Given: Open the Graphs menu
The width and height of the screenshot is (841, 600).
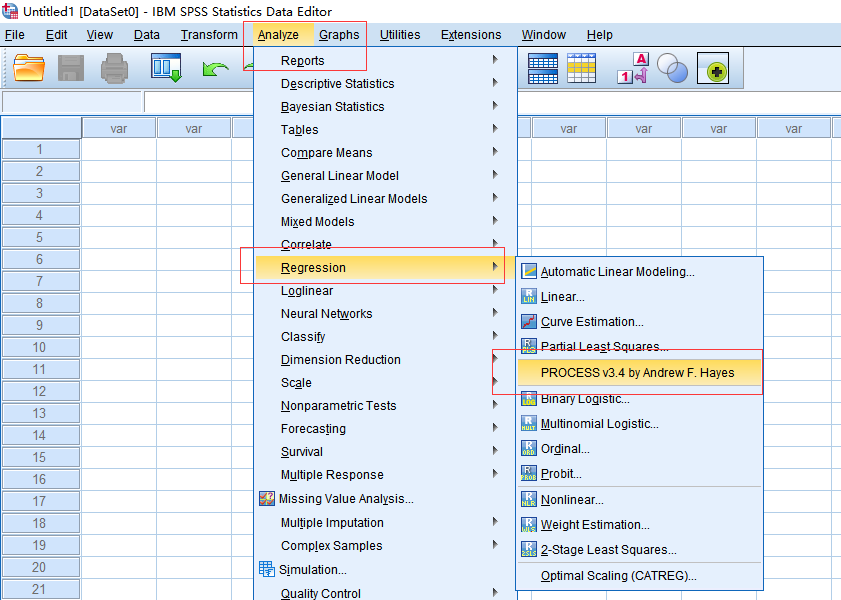Looking at the screenshot, I should [x=339, y=35].
